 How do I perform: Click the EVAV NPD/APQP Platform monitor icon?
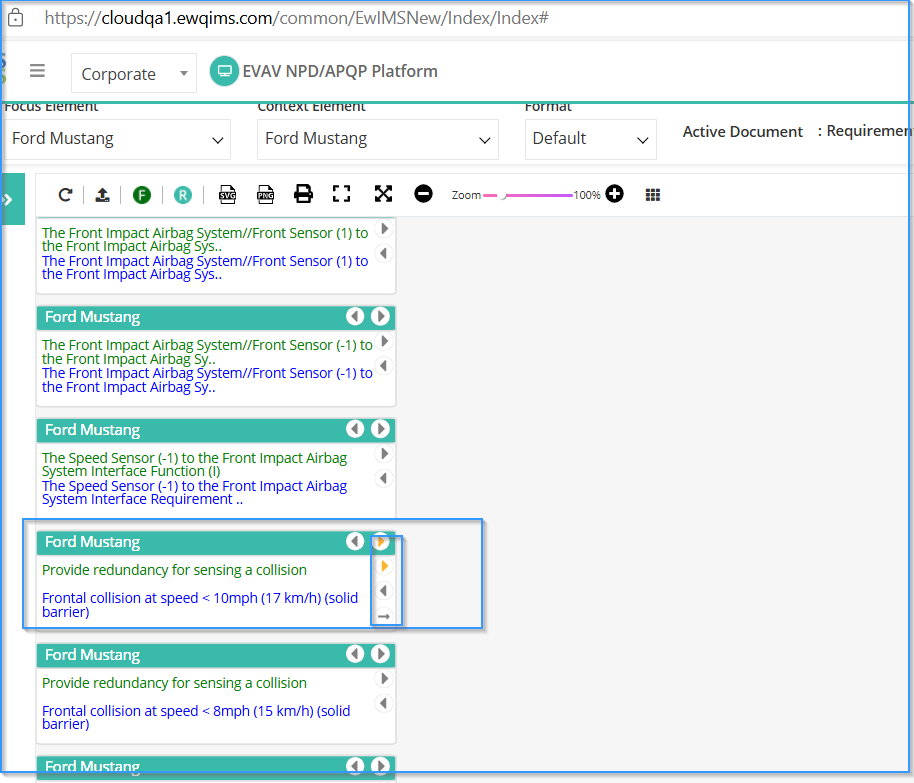point(224,71)
